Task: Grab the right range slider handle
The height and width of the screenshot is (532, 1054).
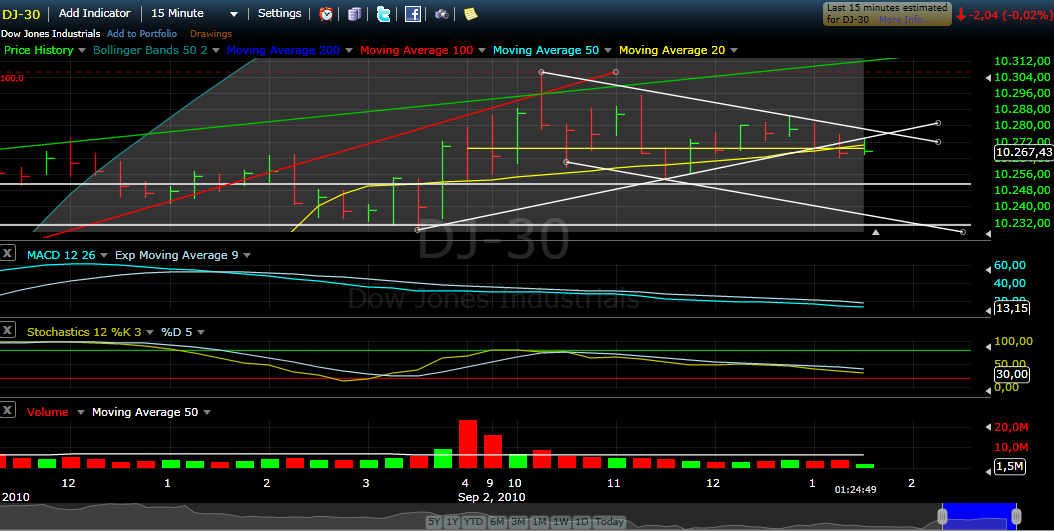Action: [x=1016, y=517]
